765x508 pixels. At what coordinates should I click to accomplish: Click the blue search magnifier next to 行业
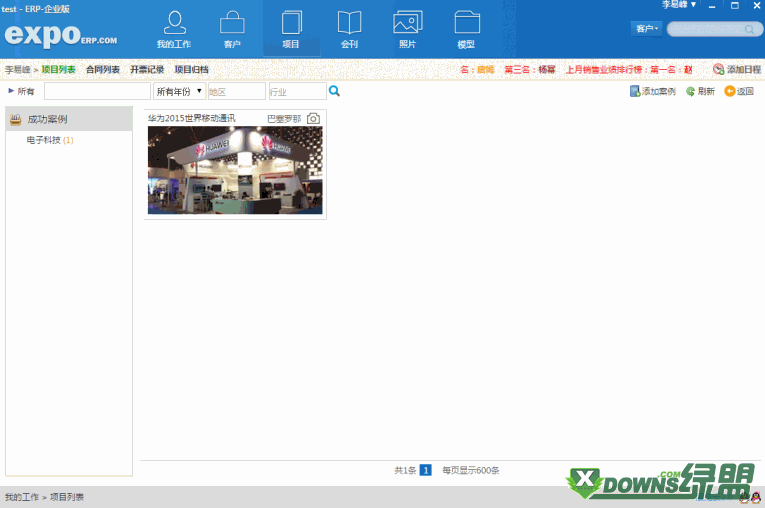tap(334, 91)
